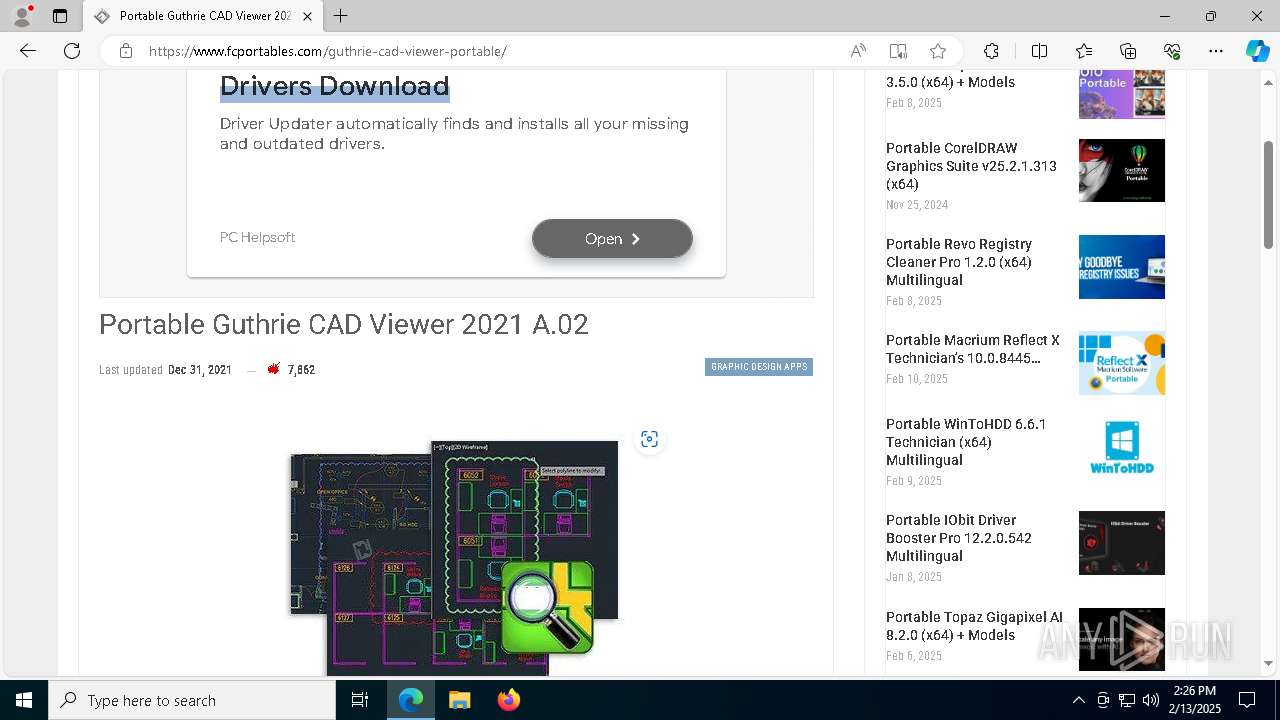1280x720 pixels.
Task: Click scrollbar down arrow
Action: pos(1269,664)
